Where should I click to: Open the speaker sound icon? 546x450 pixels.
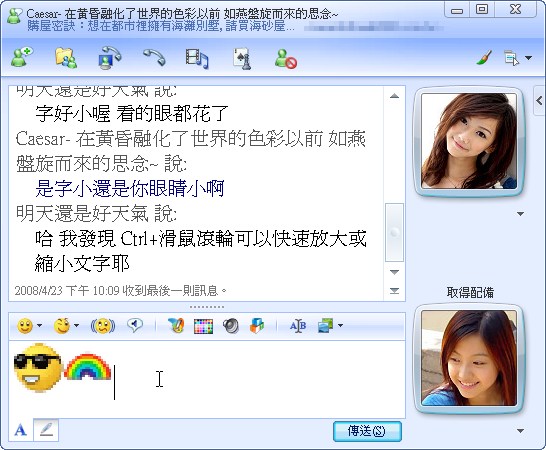coord(231,326)
